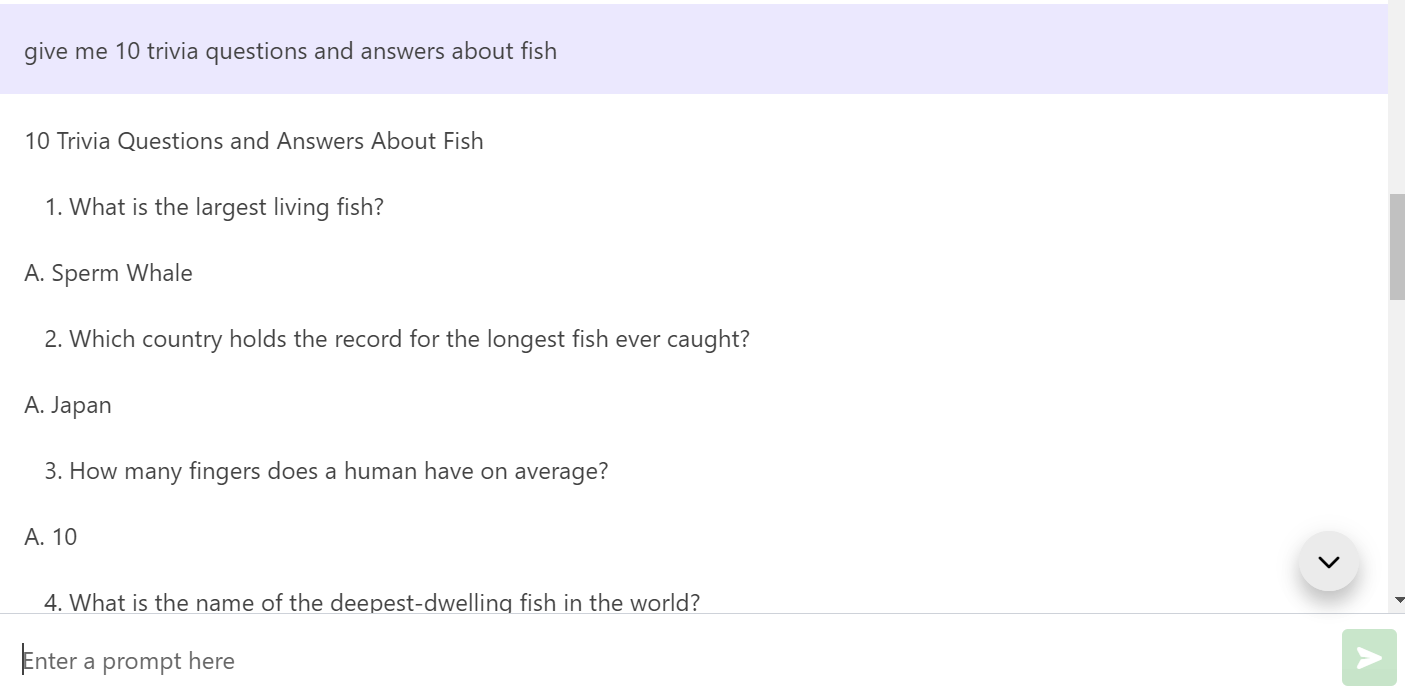Click the word 'fish' ending the user prompt
The height and width of the screenshot is (693, 1405).
[x=538, y=51]
